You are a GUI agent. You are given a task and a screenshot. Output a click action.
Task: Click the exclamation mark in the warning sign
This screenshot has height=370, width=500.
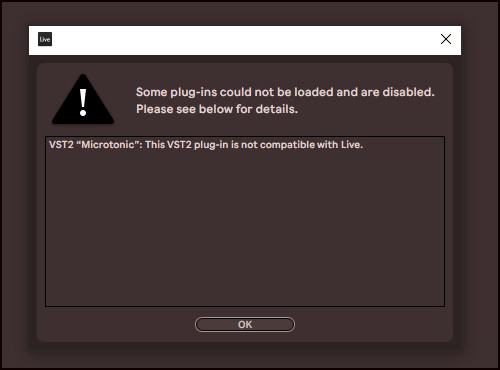(83, 102)
